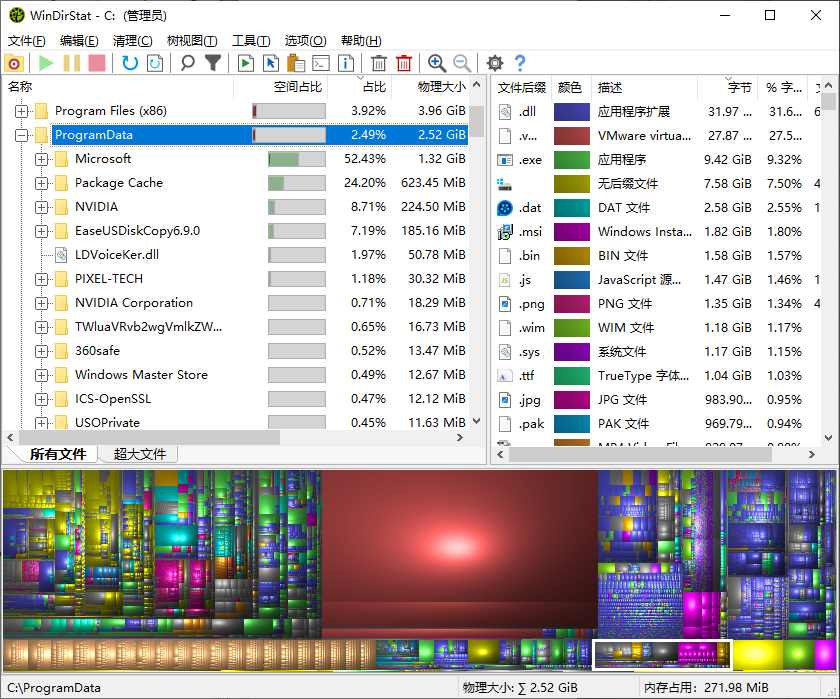Refresh all with the blue circular arrow
This screenshot has width=840, height=699.
point(130,63)
